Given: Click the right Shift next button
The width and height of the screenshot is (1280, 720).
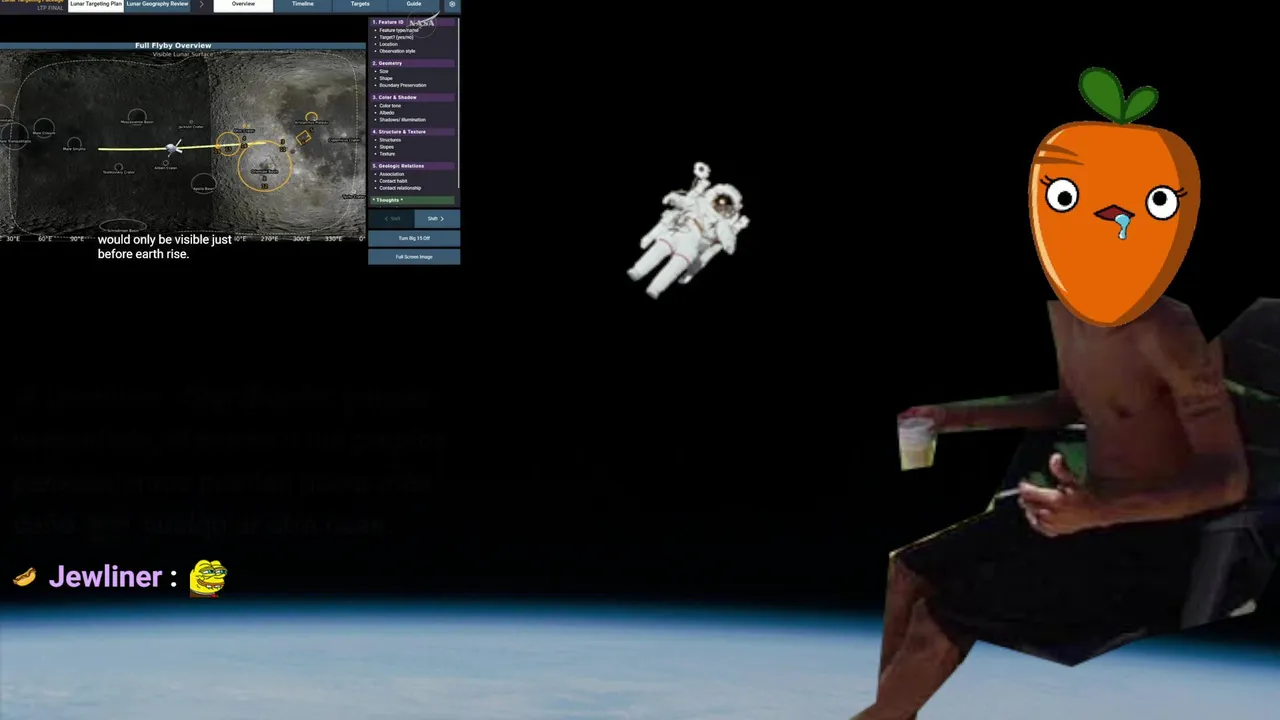Looking at the screenshot, I should tap(437, 218).
